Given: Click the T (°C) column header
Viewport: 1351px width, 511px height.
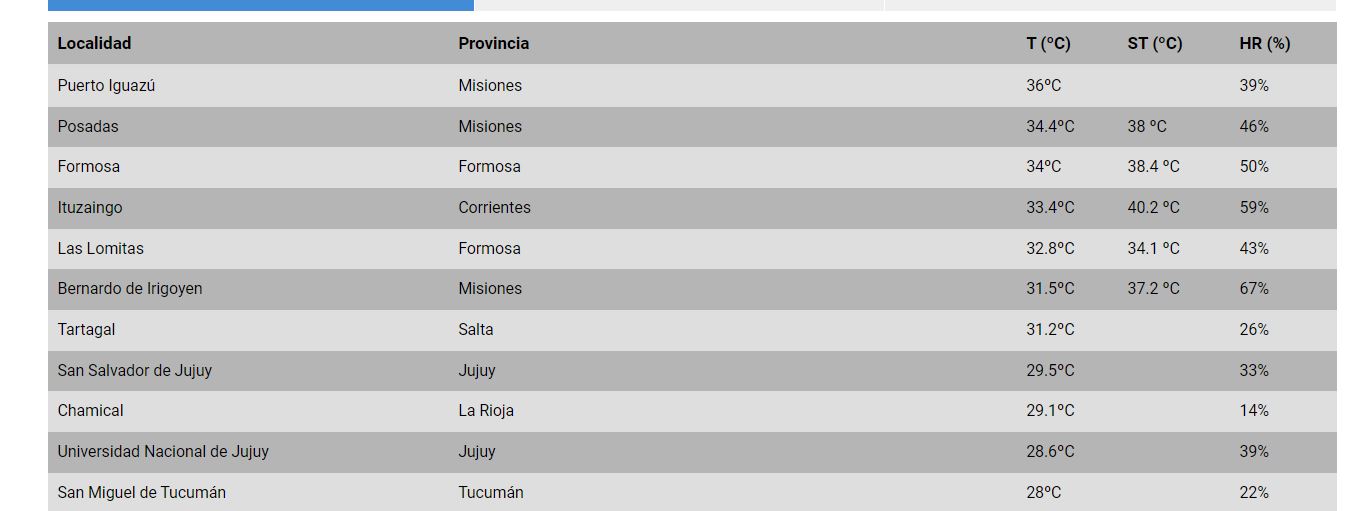Looking at the screenshot, I should click(x=1048, y=44).
